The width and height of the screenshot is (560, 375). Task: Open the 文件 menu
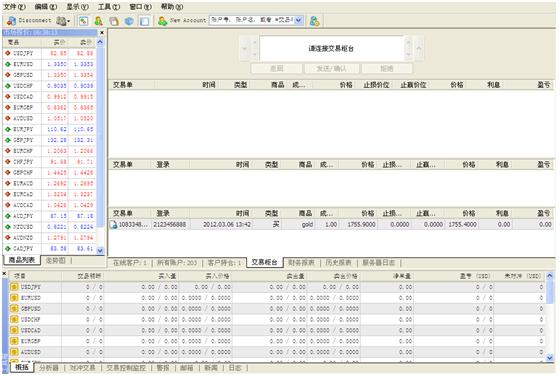[x=14, y=7]
